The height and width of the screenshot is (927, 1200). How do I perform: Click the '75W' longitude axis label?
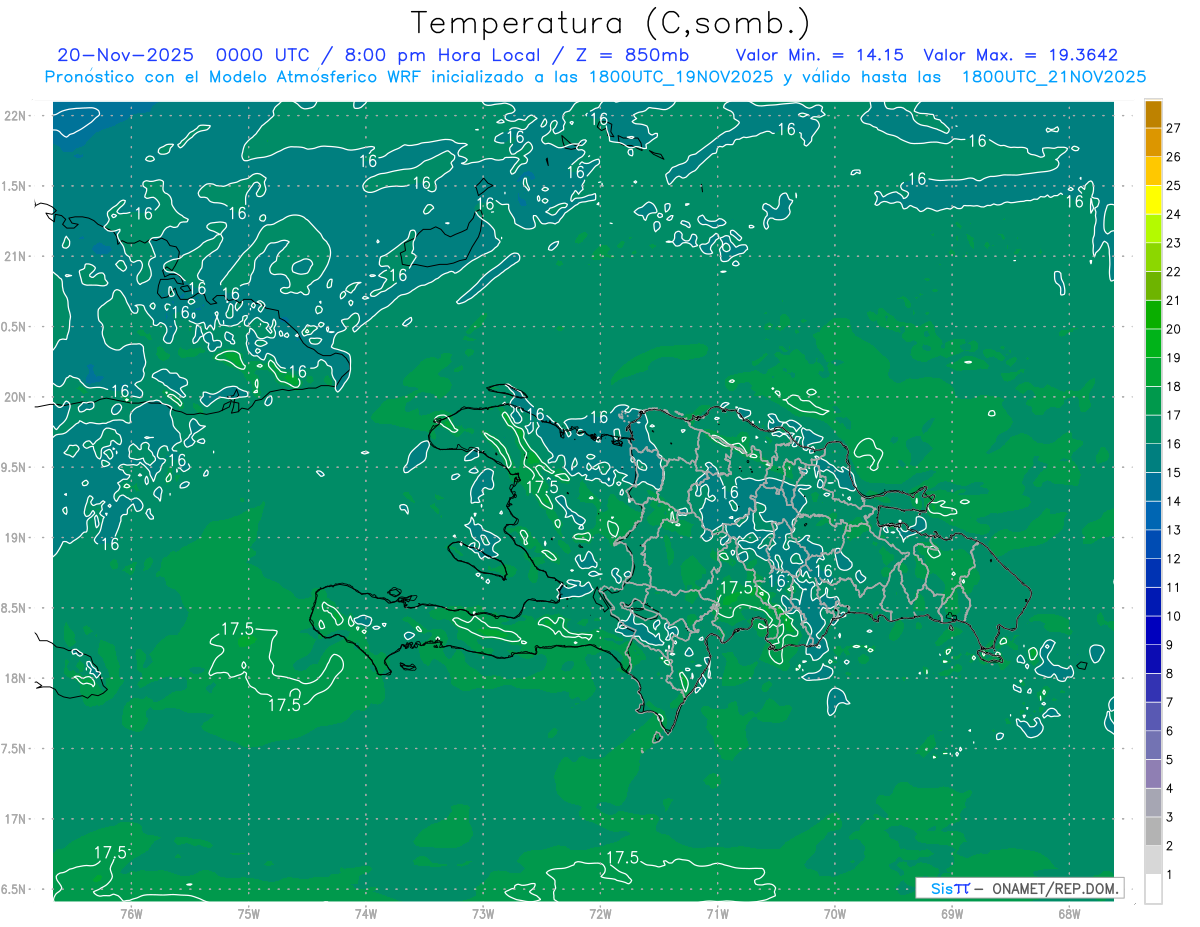click(248, 914)
